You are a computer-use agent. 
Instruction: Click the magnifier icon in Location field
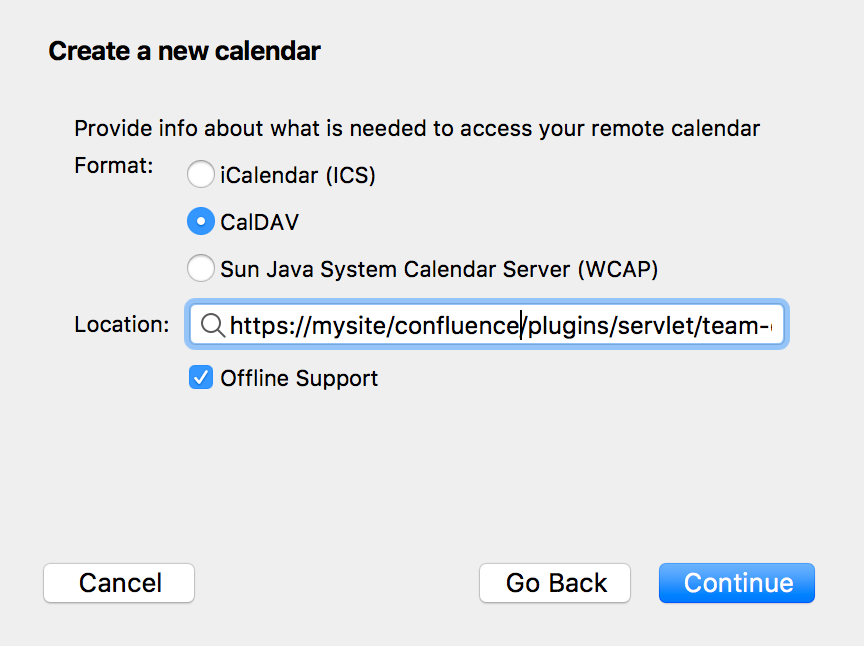coord(213,325)
